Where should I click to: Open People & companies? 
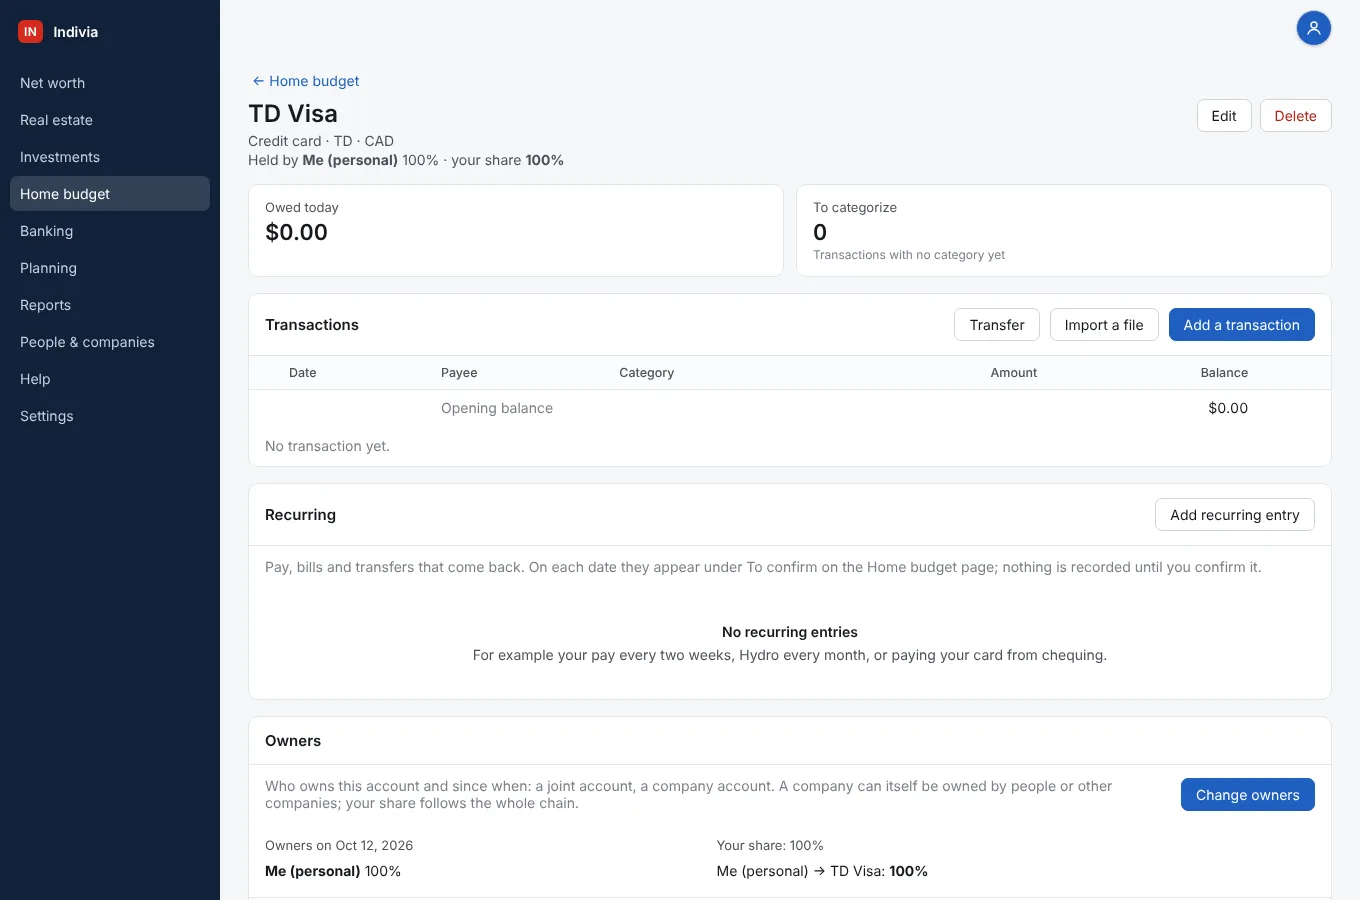pos(110,342)
